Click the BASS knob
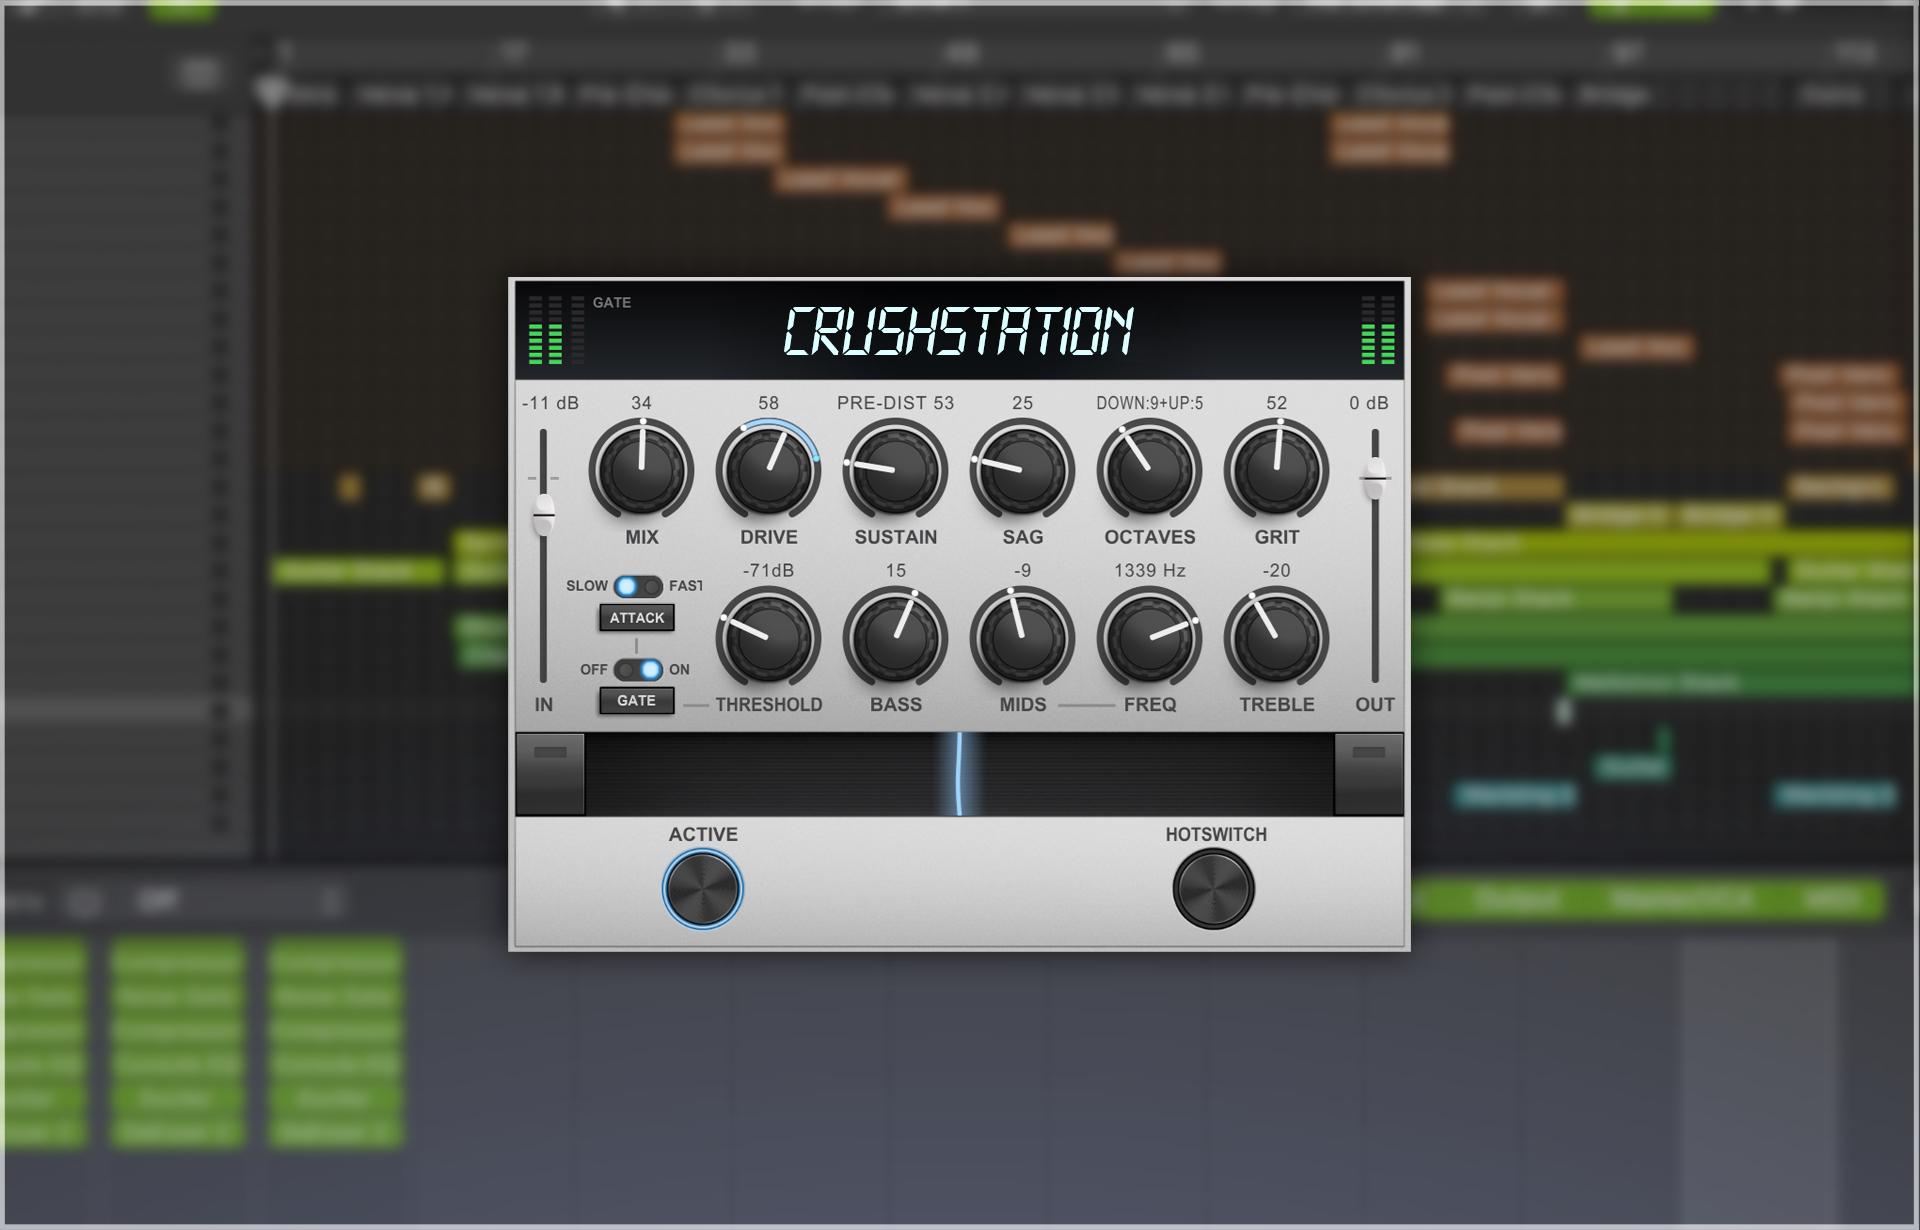Viewport: 1920px width, 1230px height. click(x=895, y=638)
